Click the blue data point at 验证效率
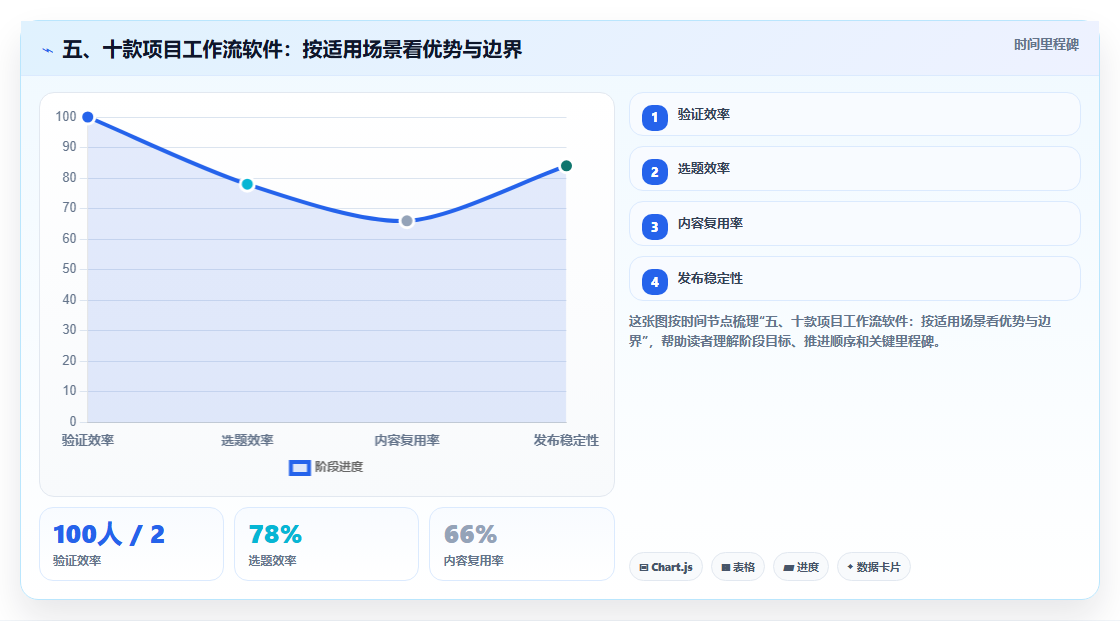 click(x=88, y=117)
